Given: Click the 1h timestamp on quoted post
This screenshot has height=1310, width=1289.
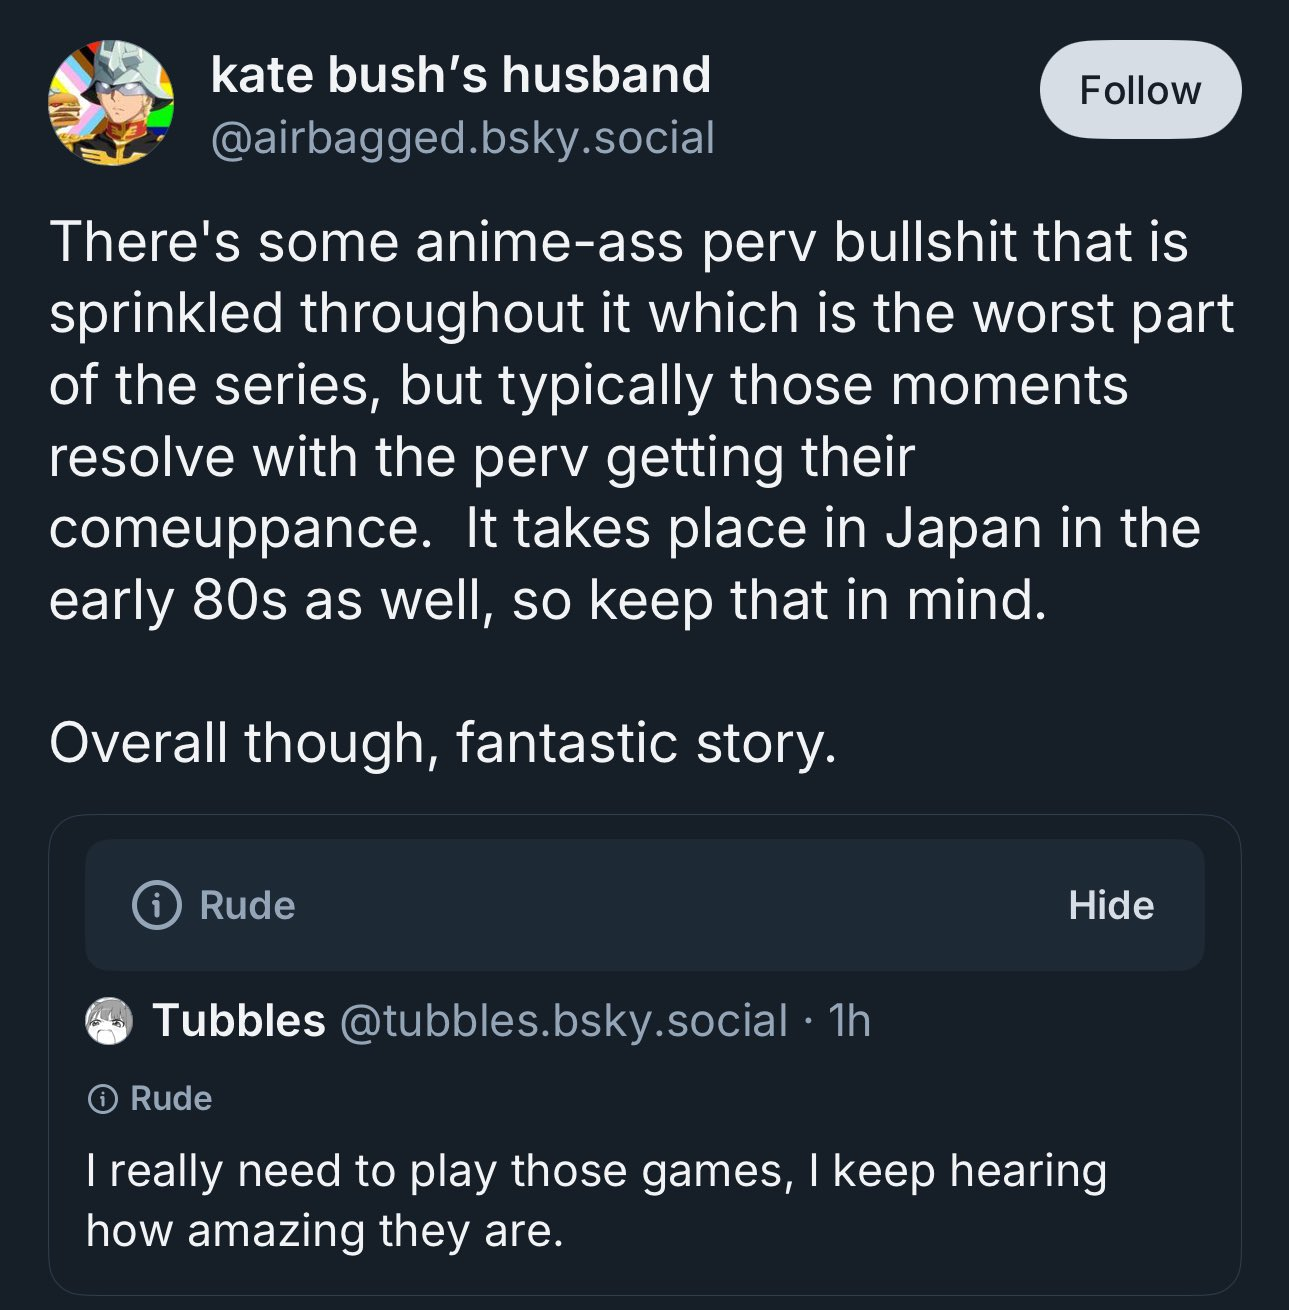Looking at the screenshot, I should point(850,1021).
